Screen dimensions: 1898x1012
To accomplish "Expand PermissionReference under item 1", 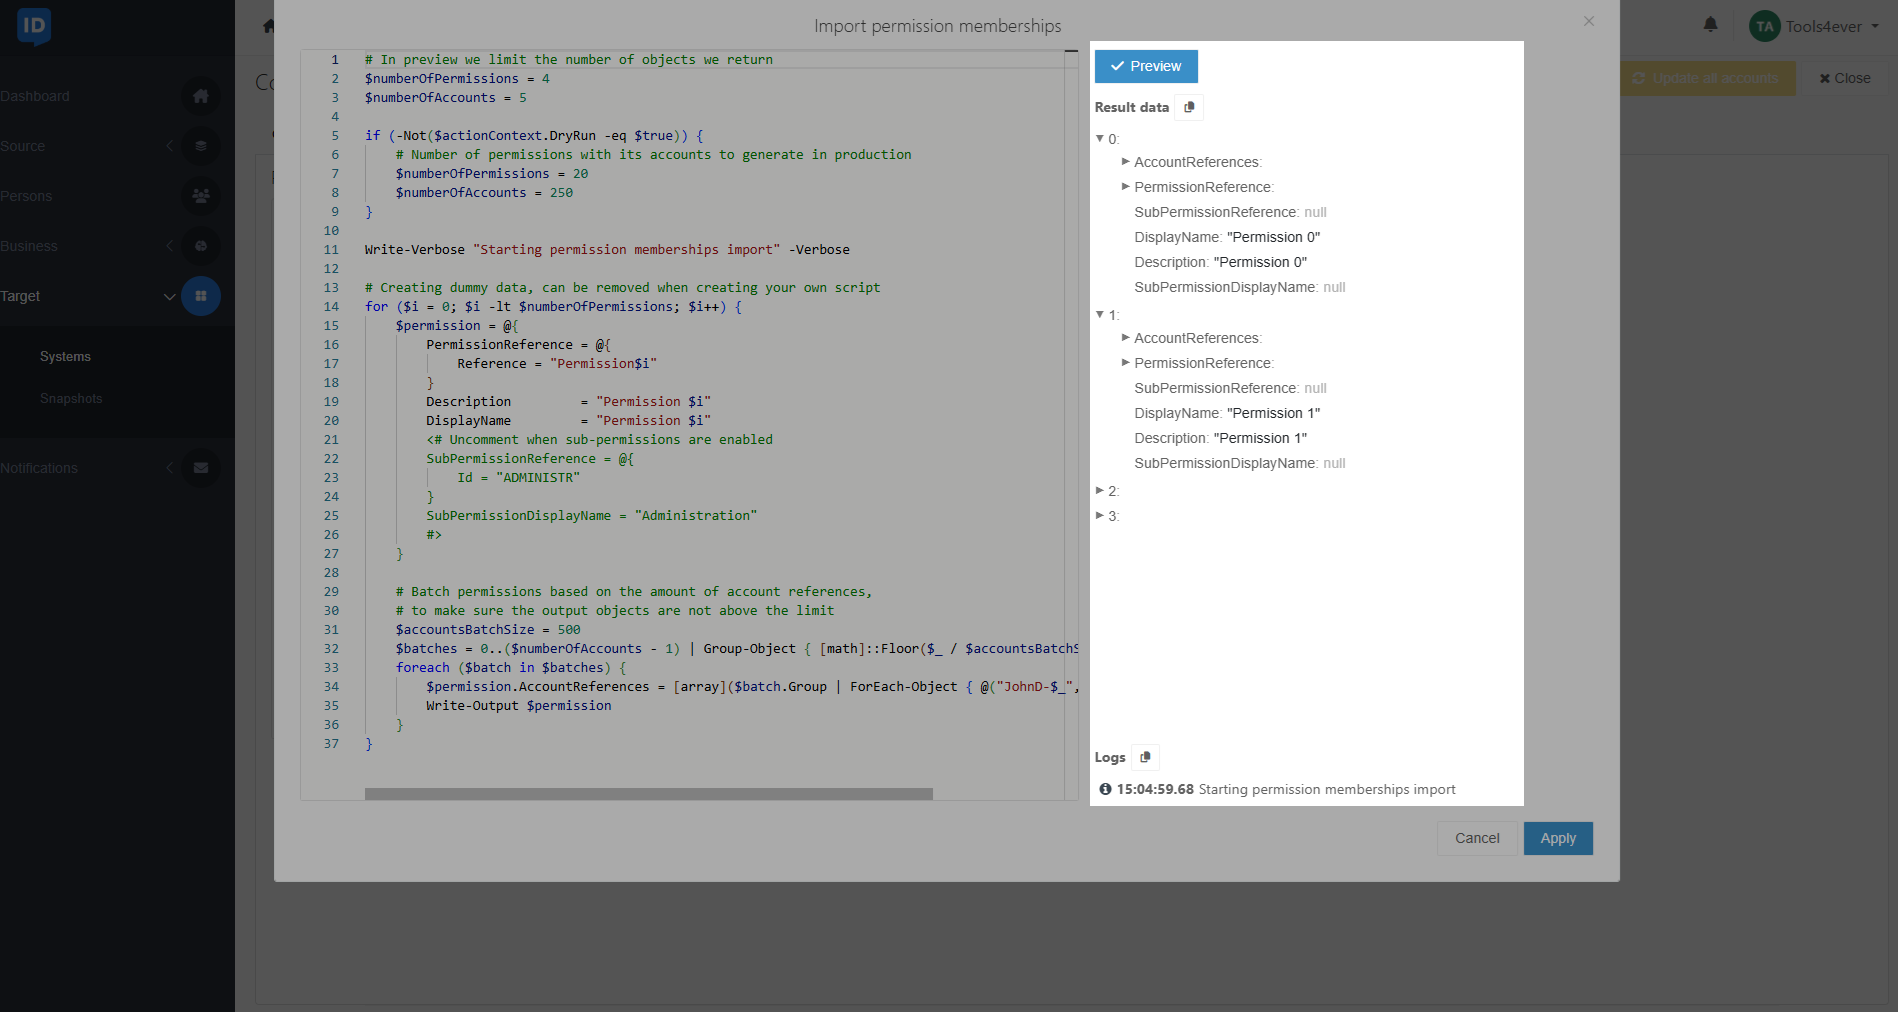I will tap(1126, 362).
